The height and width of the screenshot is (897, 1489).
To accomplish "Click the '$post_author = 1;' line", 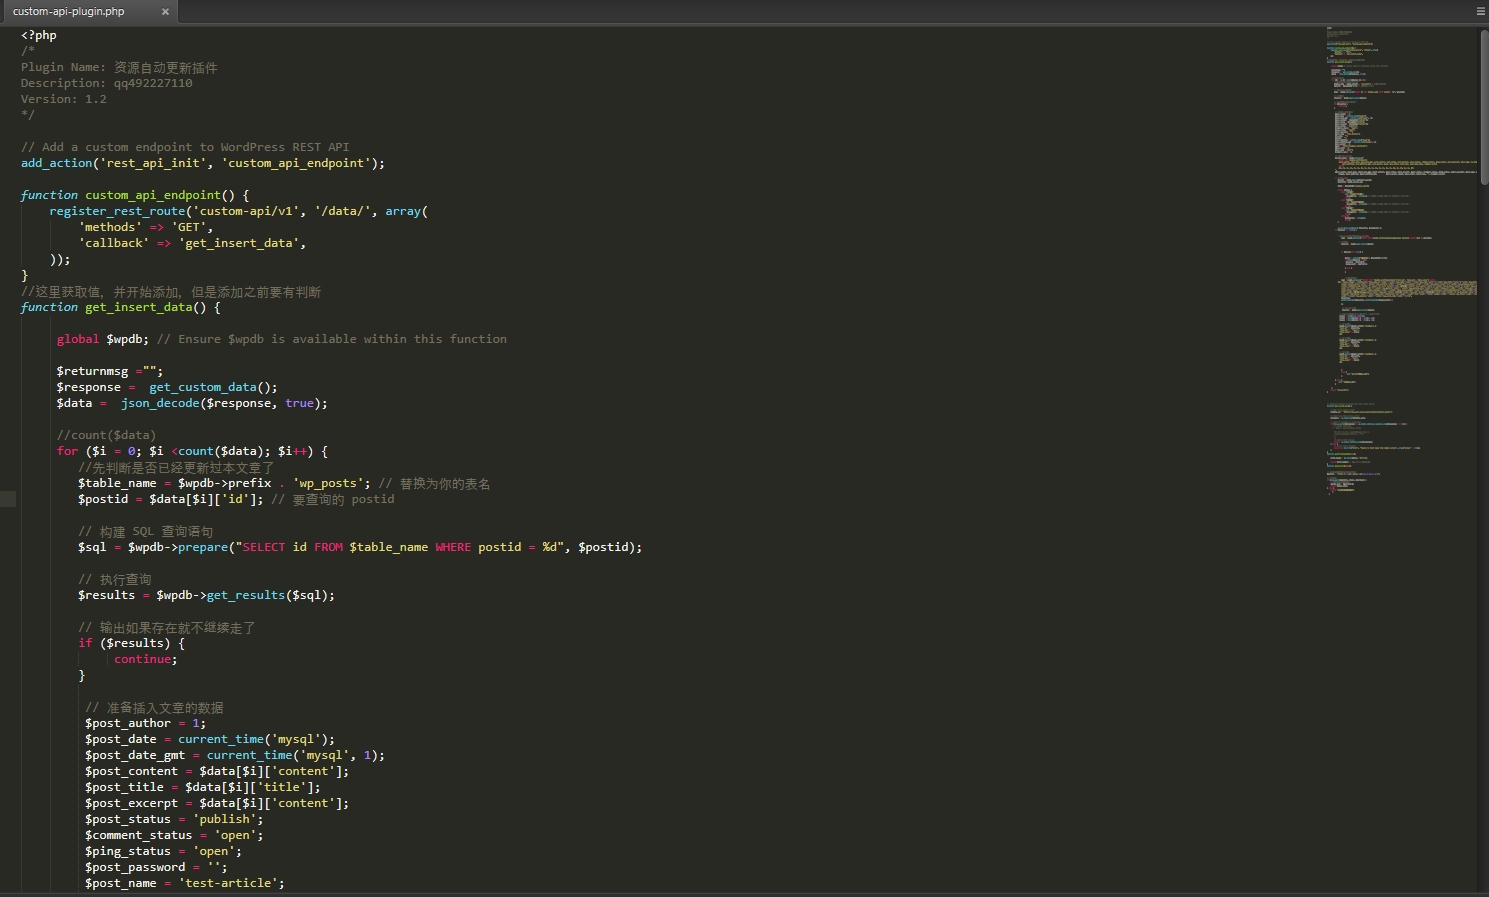I will coord(145,723).
